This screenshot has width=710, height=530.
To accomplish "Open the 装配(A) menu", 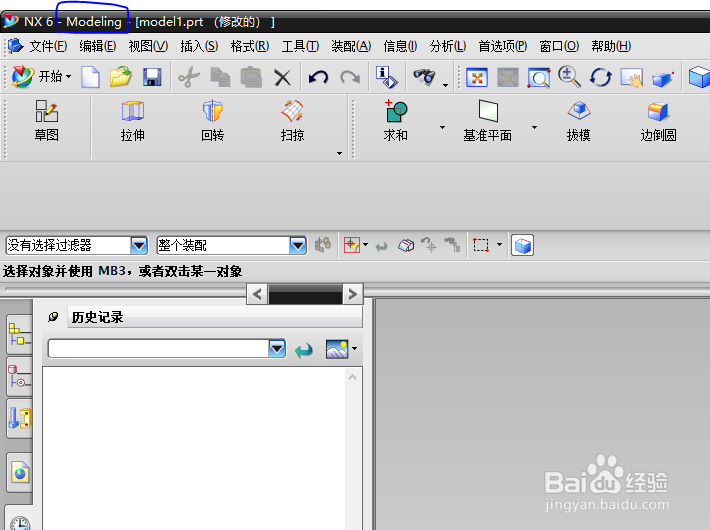I will pyautogui.click(x=351, y=46).
